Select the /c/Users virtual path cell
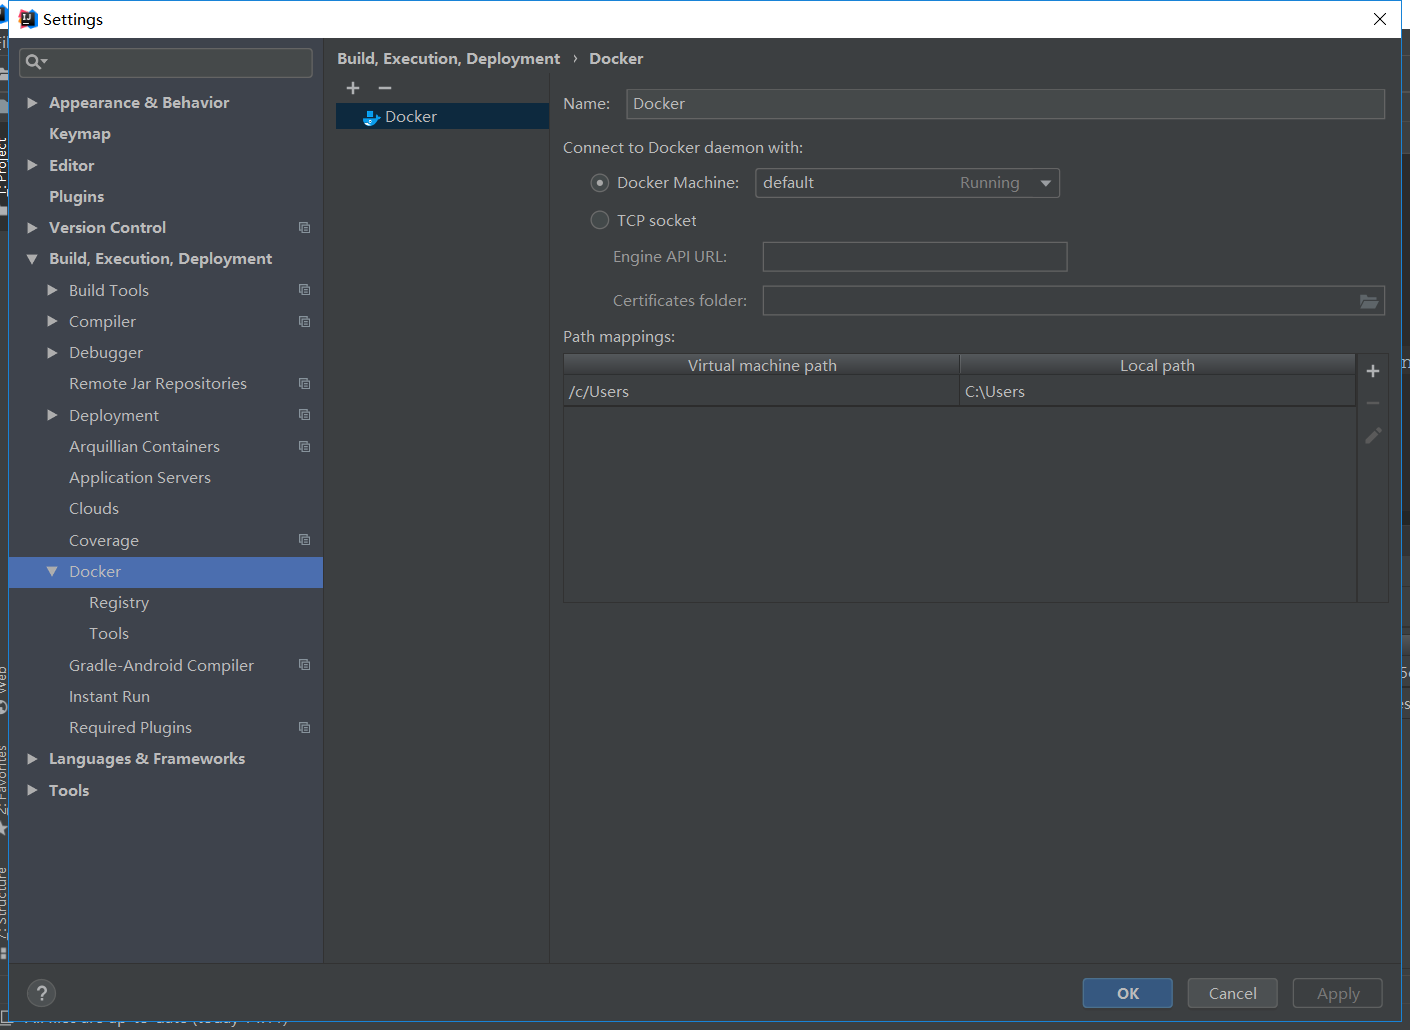 coord(761,392)
